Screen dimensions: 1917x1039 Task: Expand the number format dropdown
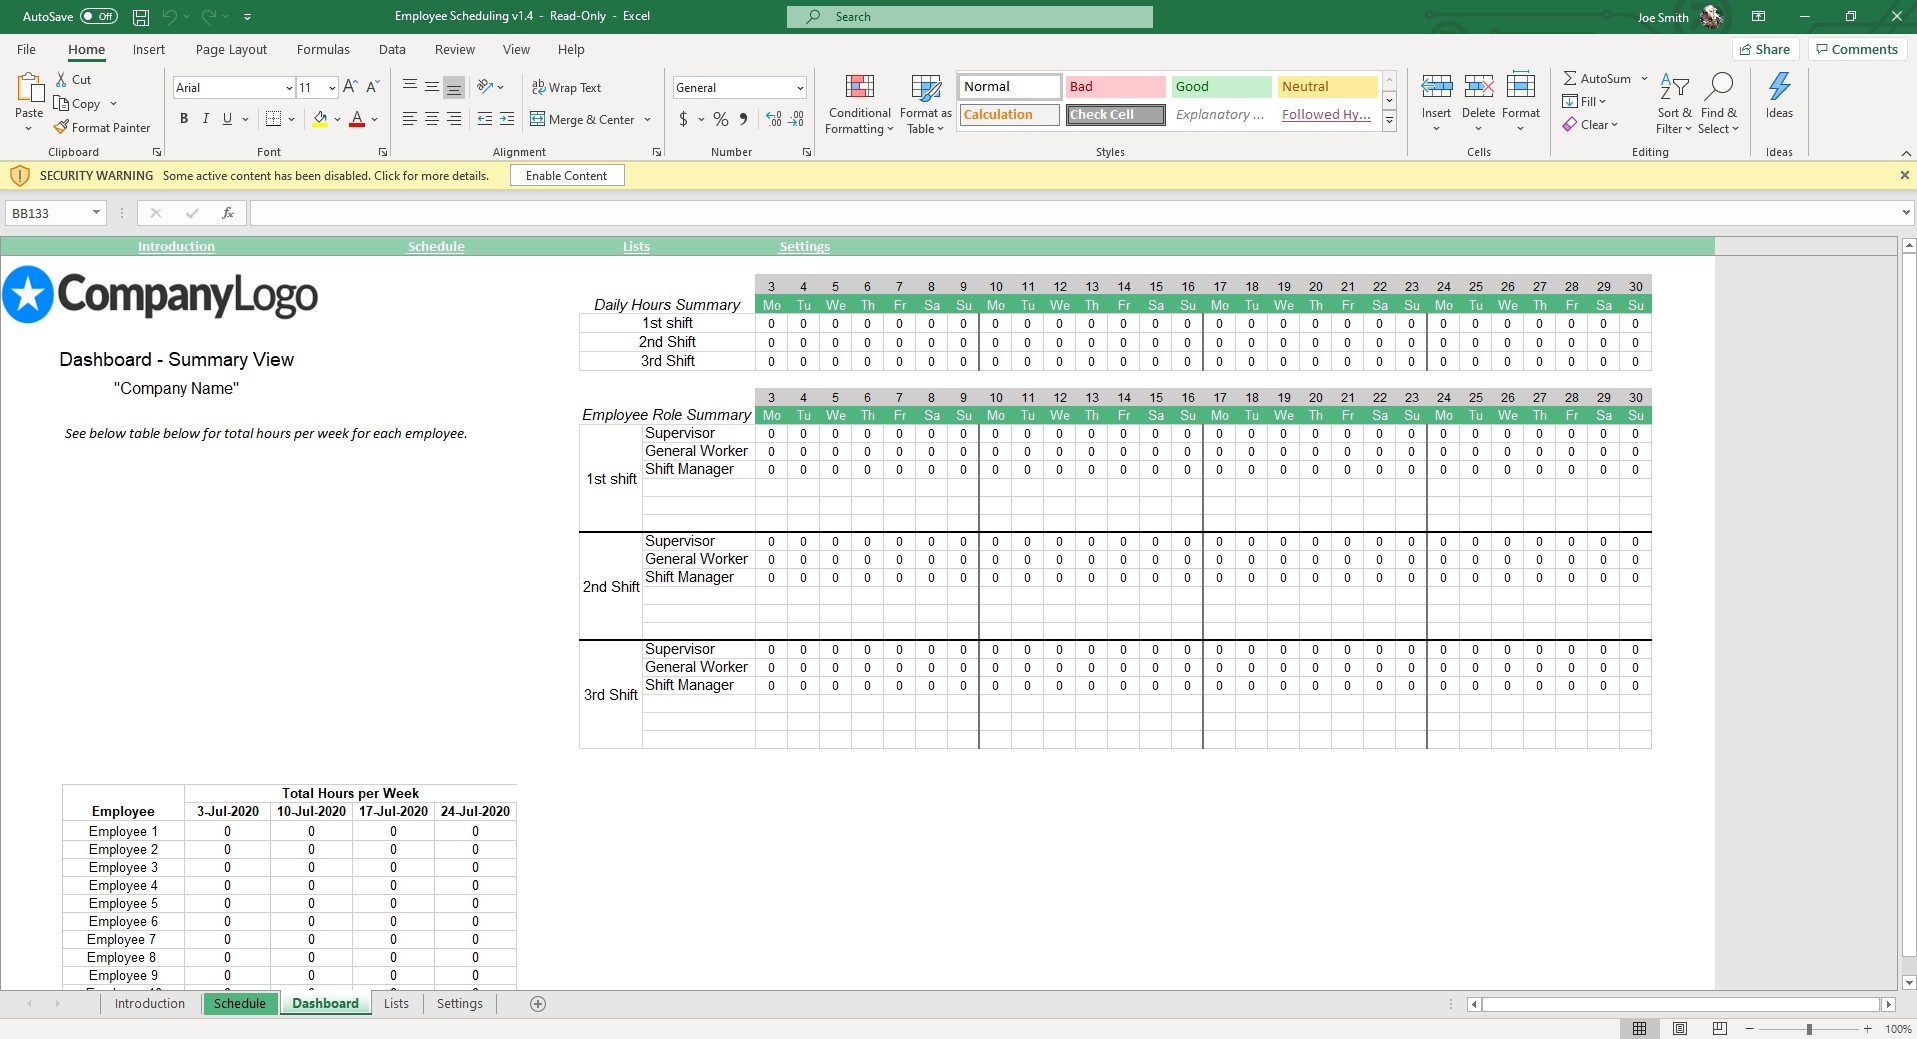coord(799,88)
